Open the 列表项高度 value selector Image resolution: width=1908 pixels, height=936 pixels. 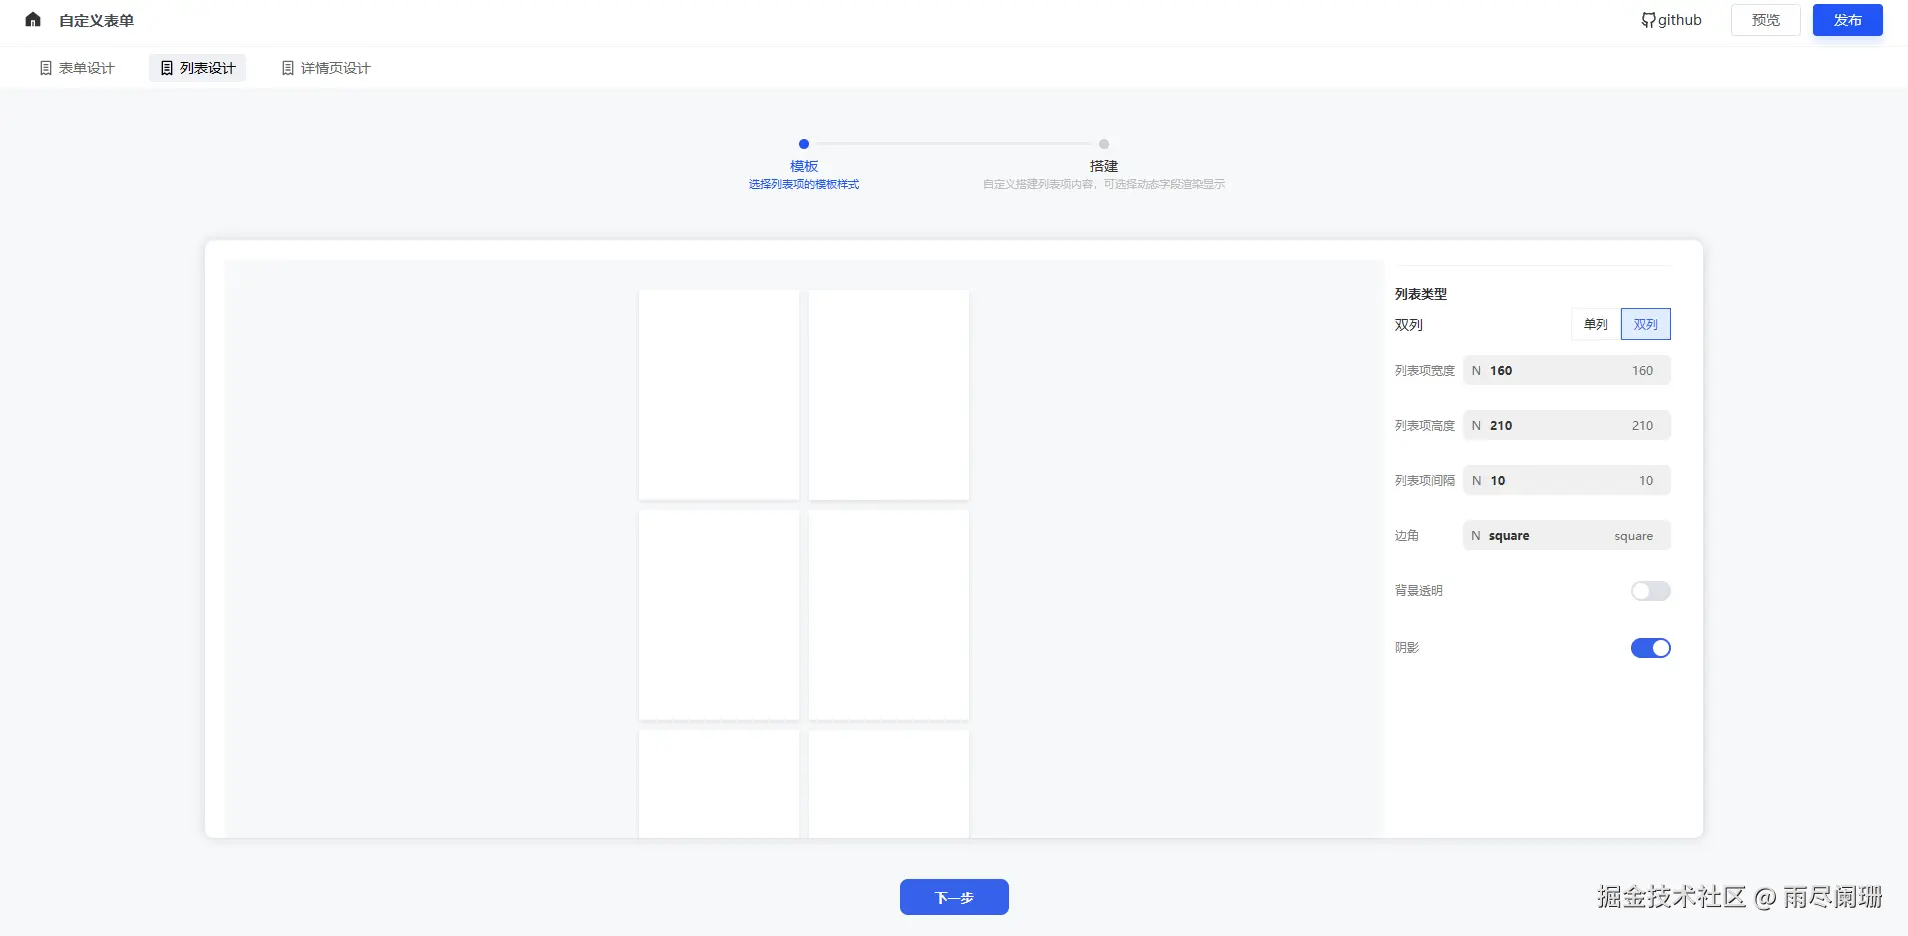[x=1566, y=425]
